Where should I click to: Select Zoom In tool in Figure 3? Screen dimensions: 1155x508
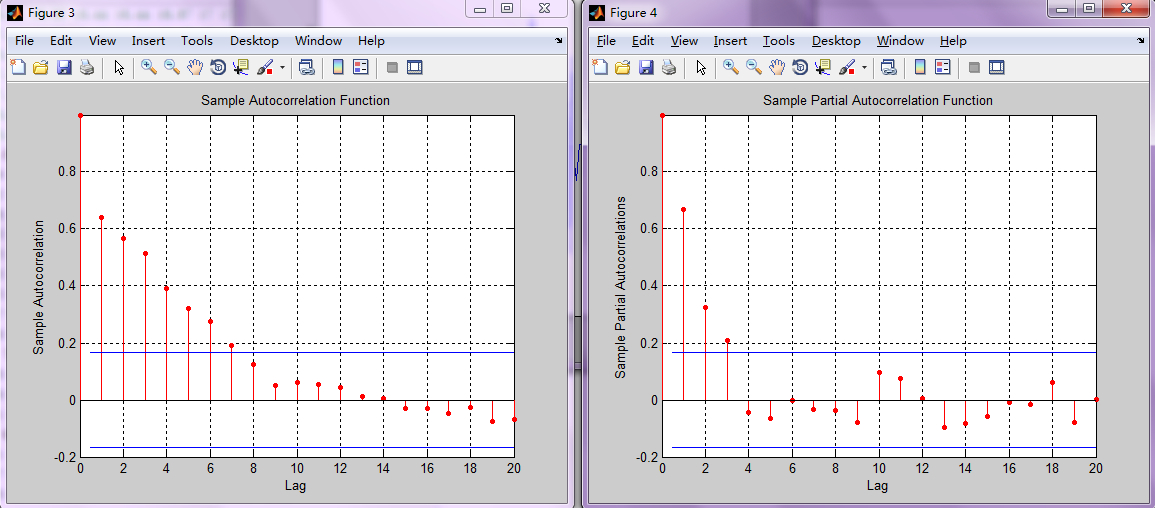pos(149,68)
